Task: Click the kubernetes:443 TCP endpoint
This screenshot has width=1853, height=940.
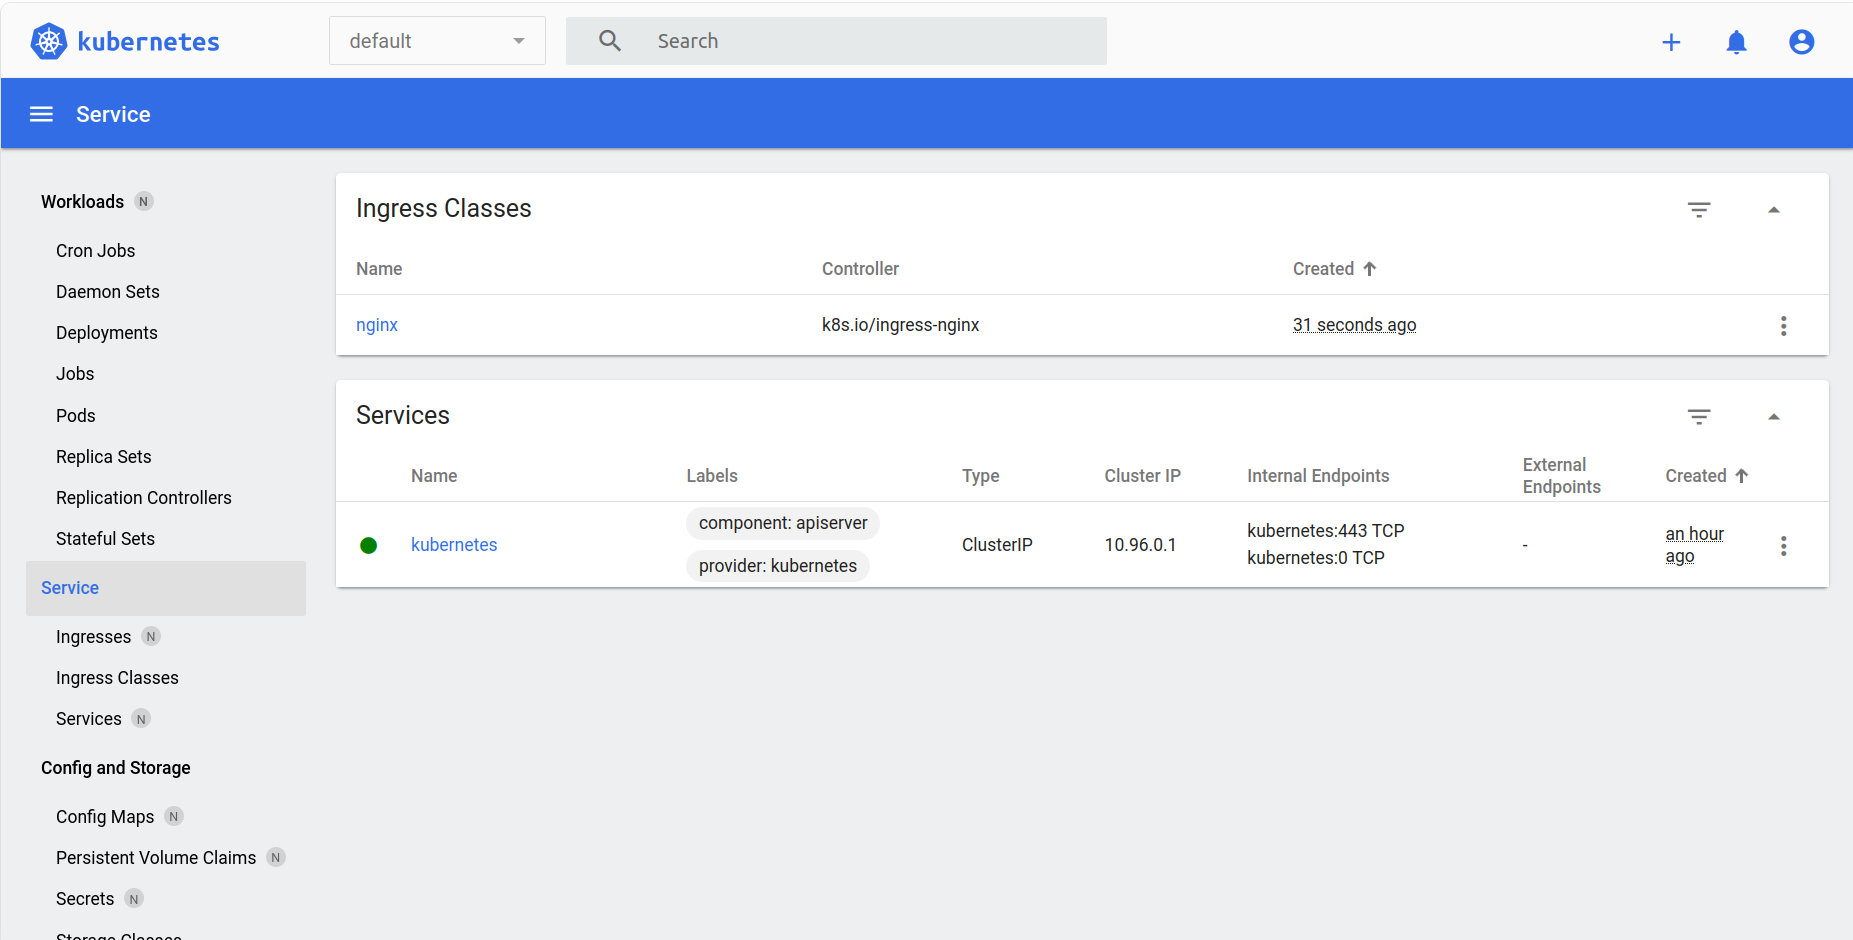Action: point(1326,531)
